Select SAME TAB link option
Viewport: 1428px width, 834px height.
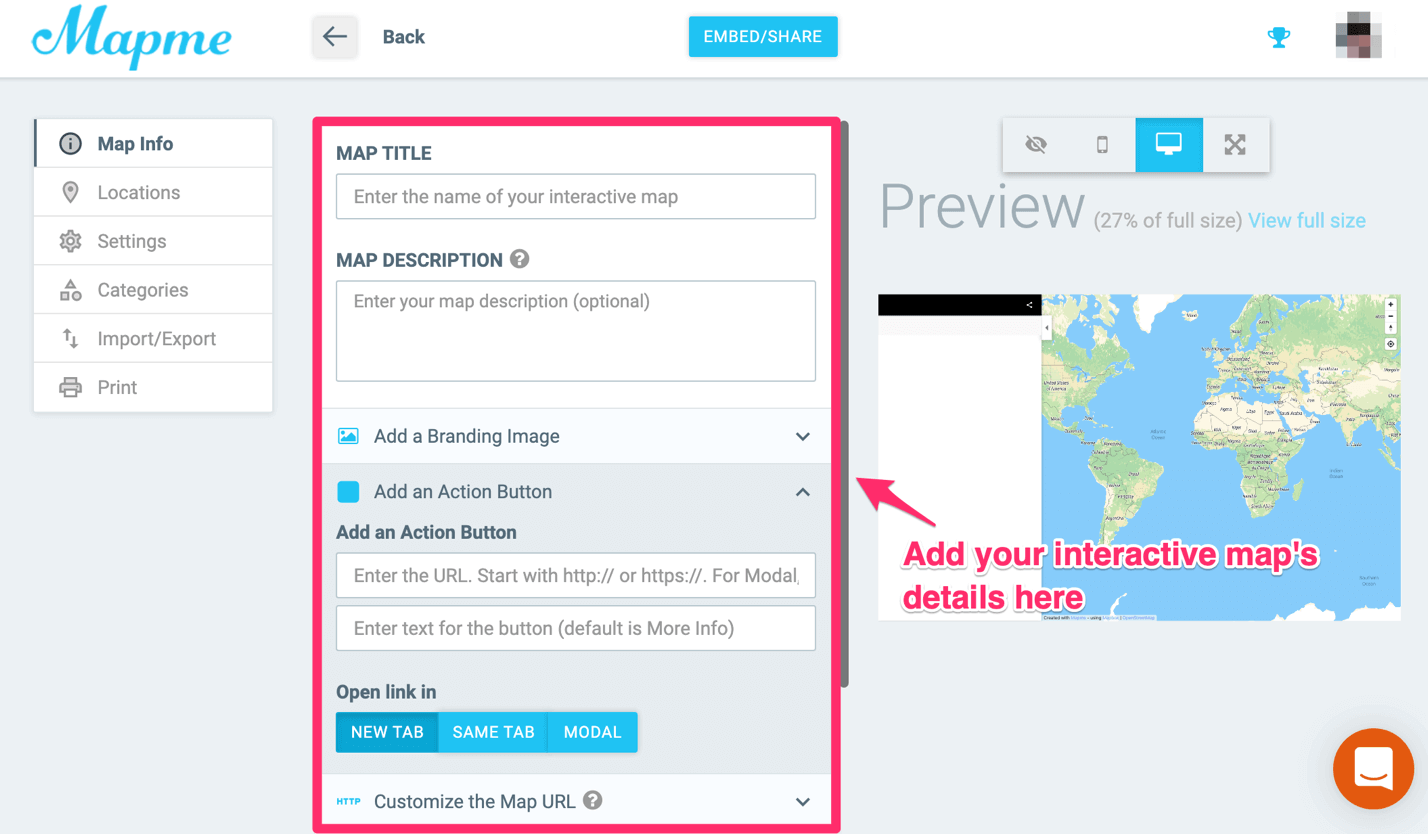pyautogui.click(x=494, y=732)
